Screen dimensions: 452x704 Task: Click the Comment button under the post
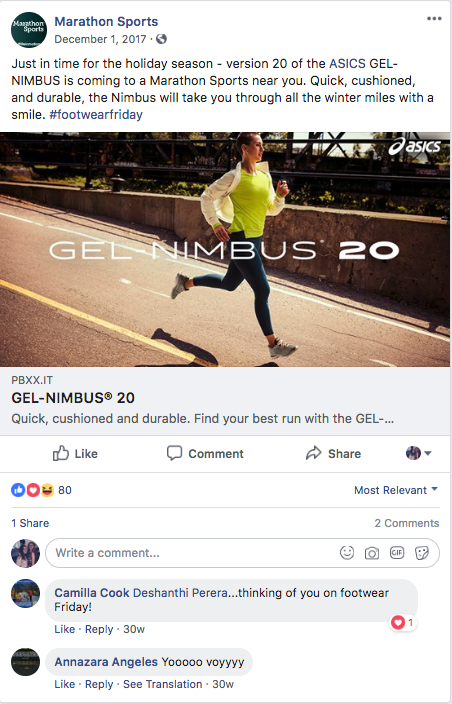(x=205, y=453)
